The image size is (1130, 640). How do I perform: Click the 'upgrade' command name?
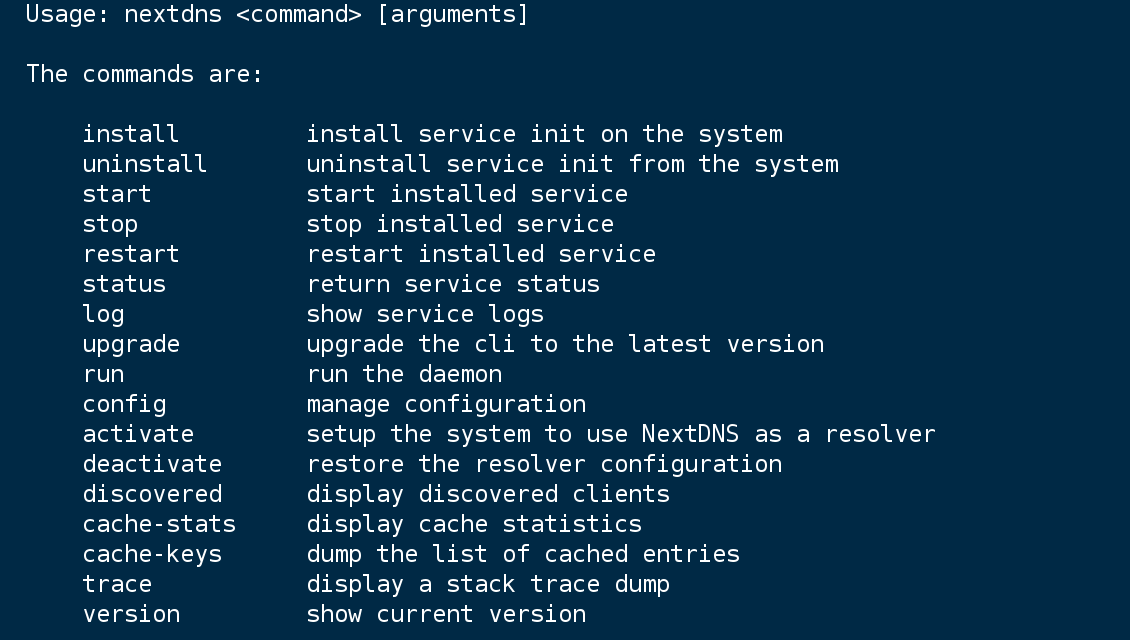tap(130, 344)
